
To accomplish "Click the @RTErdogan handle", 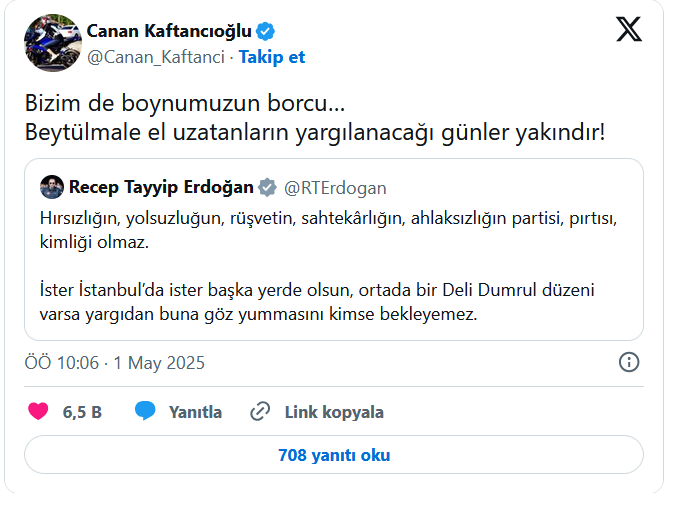I will pyautogui.click(x=335, y=187).
